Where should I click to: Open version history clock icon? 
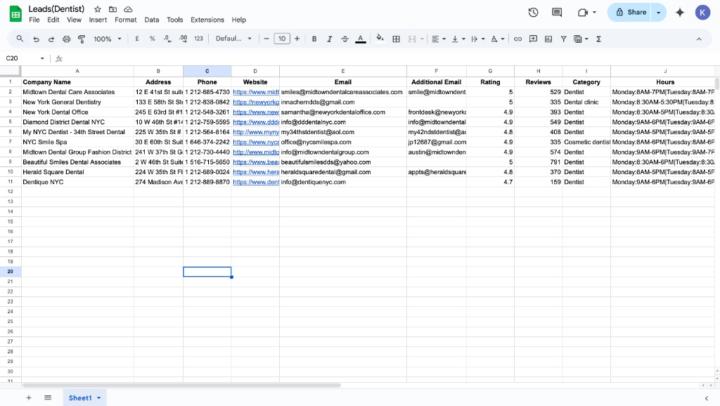point(533,12)
